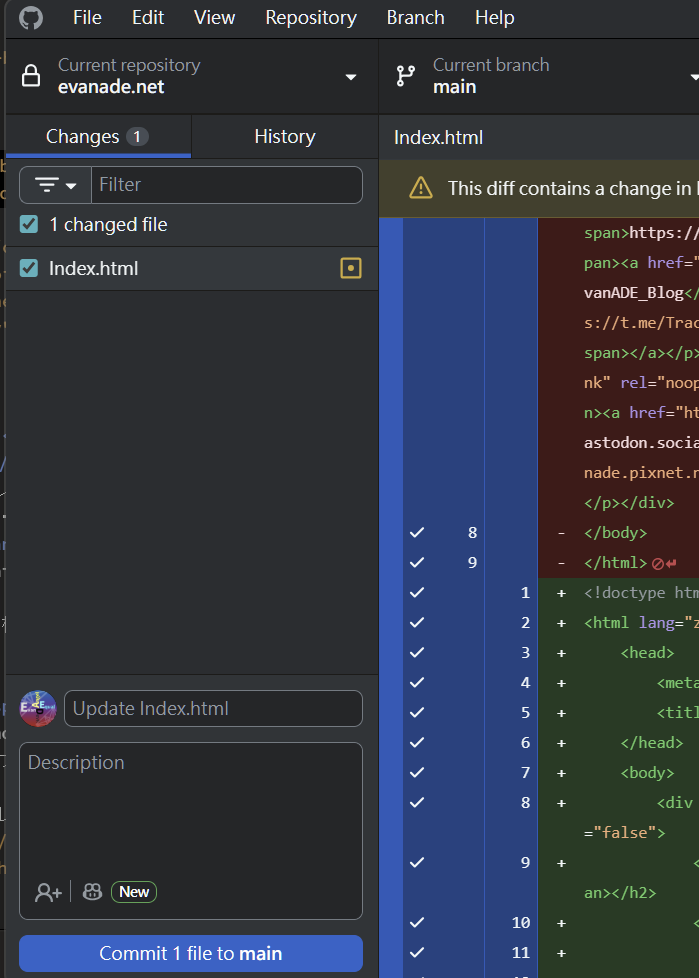Open the View menu
Image resolution: width=699 pixels, height=978 pixels.
click(214, 17)
